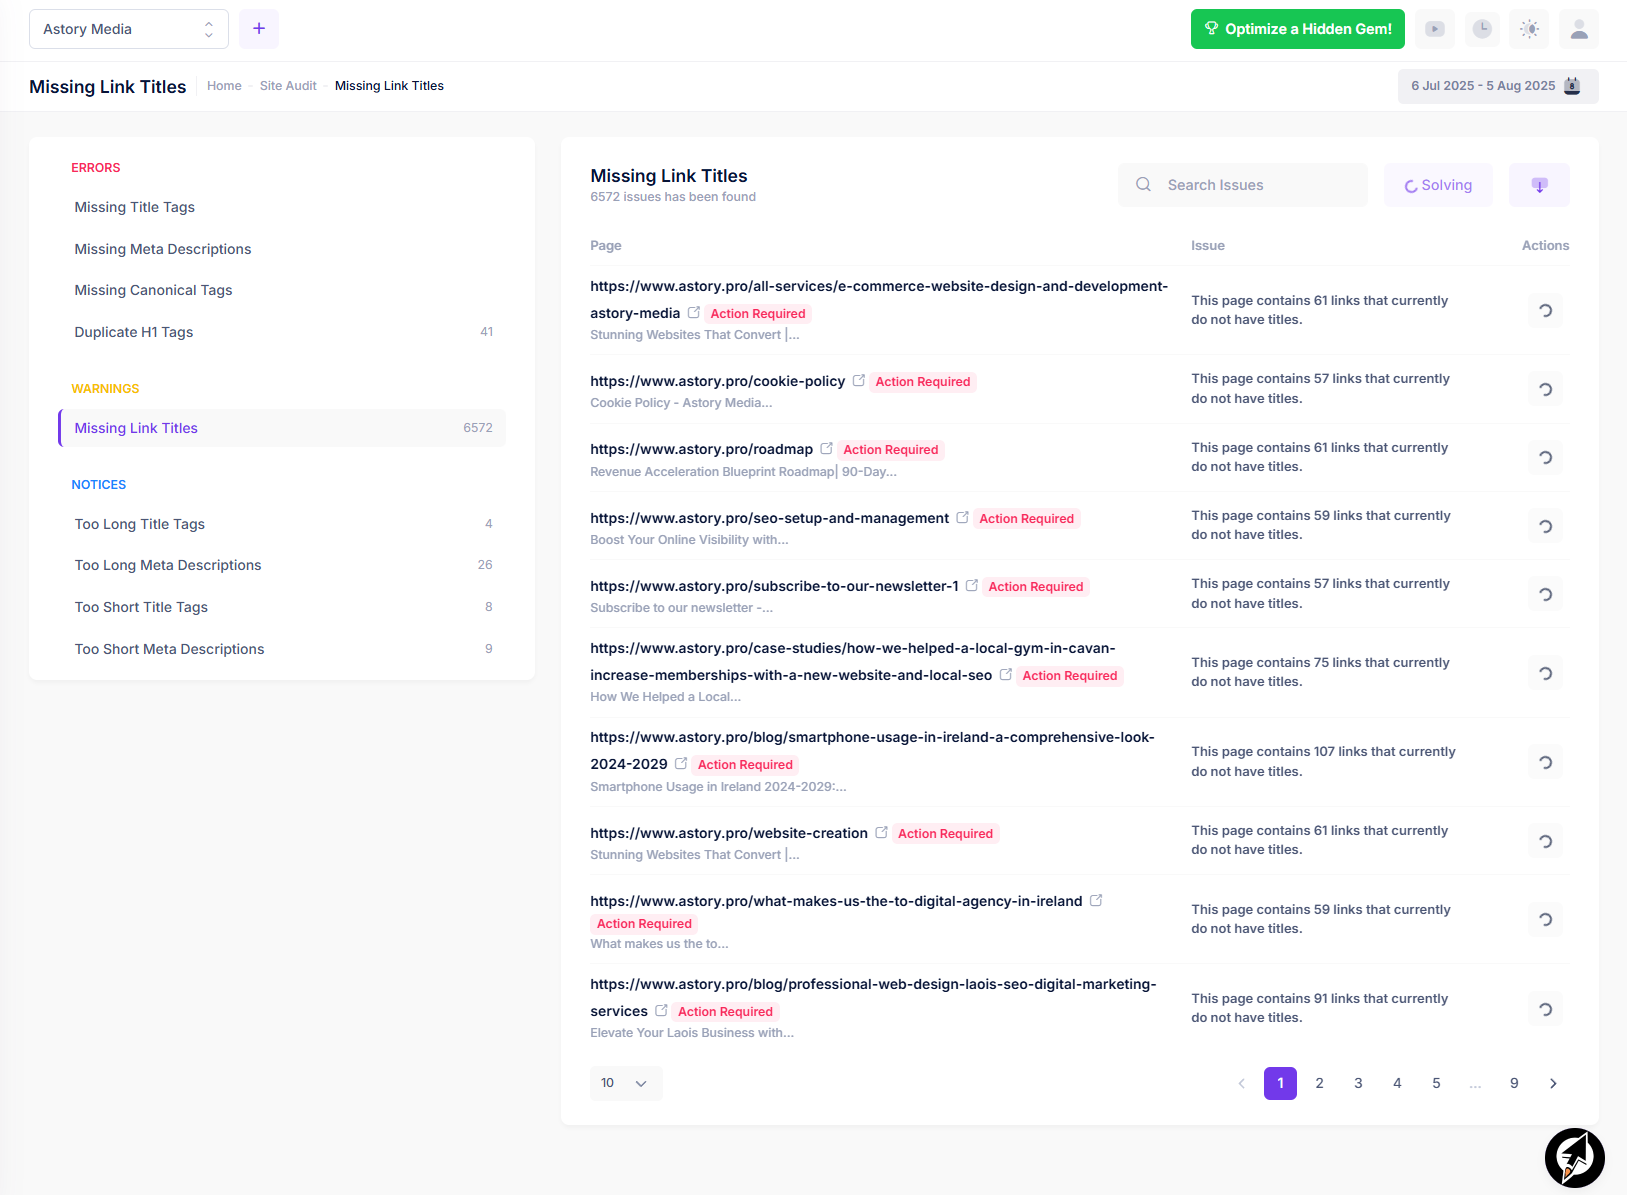Go to next page chevron
This screenshot has height=1195, width=1627.
(1553, 1083)
